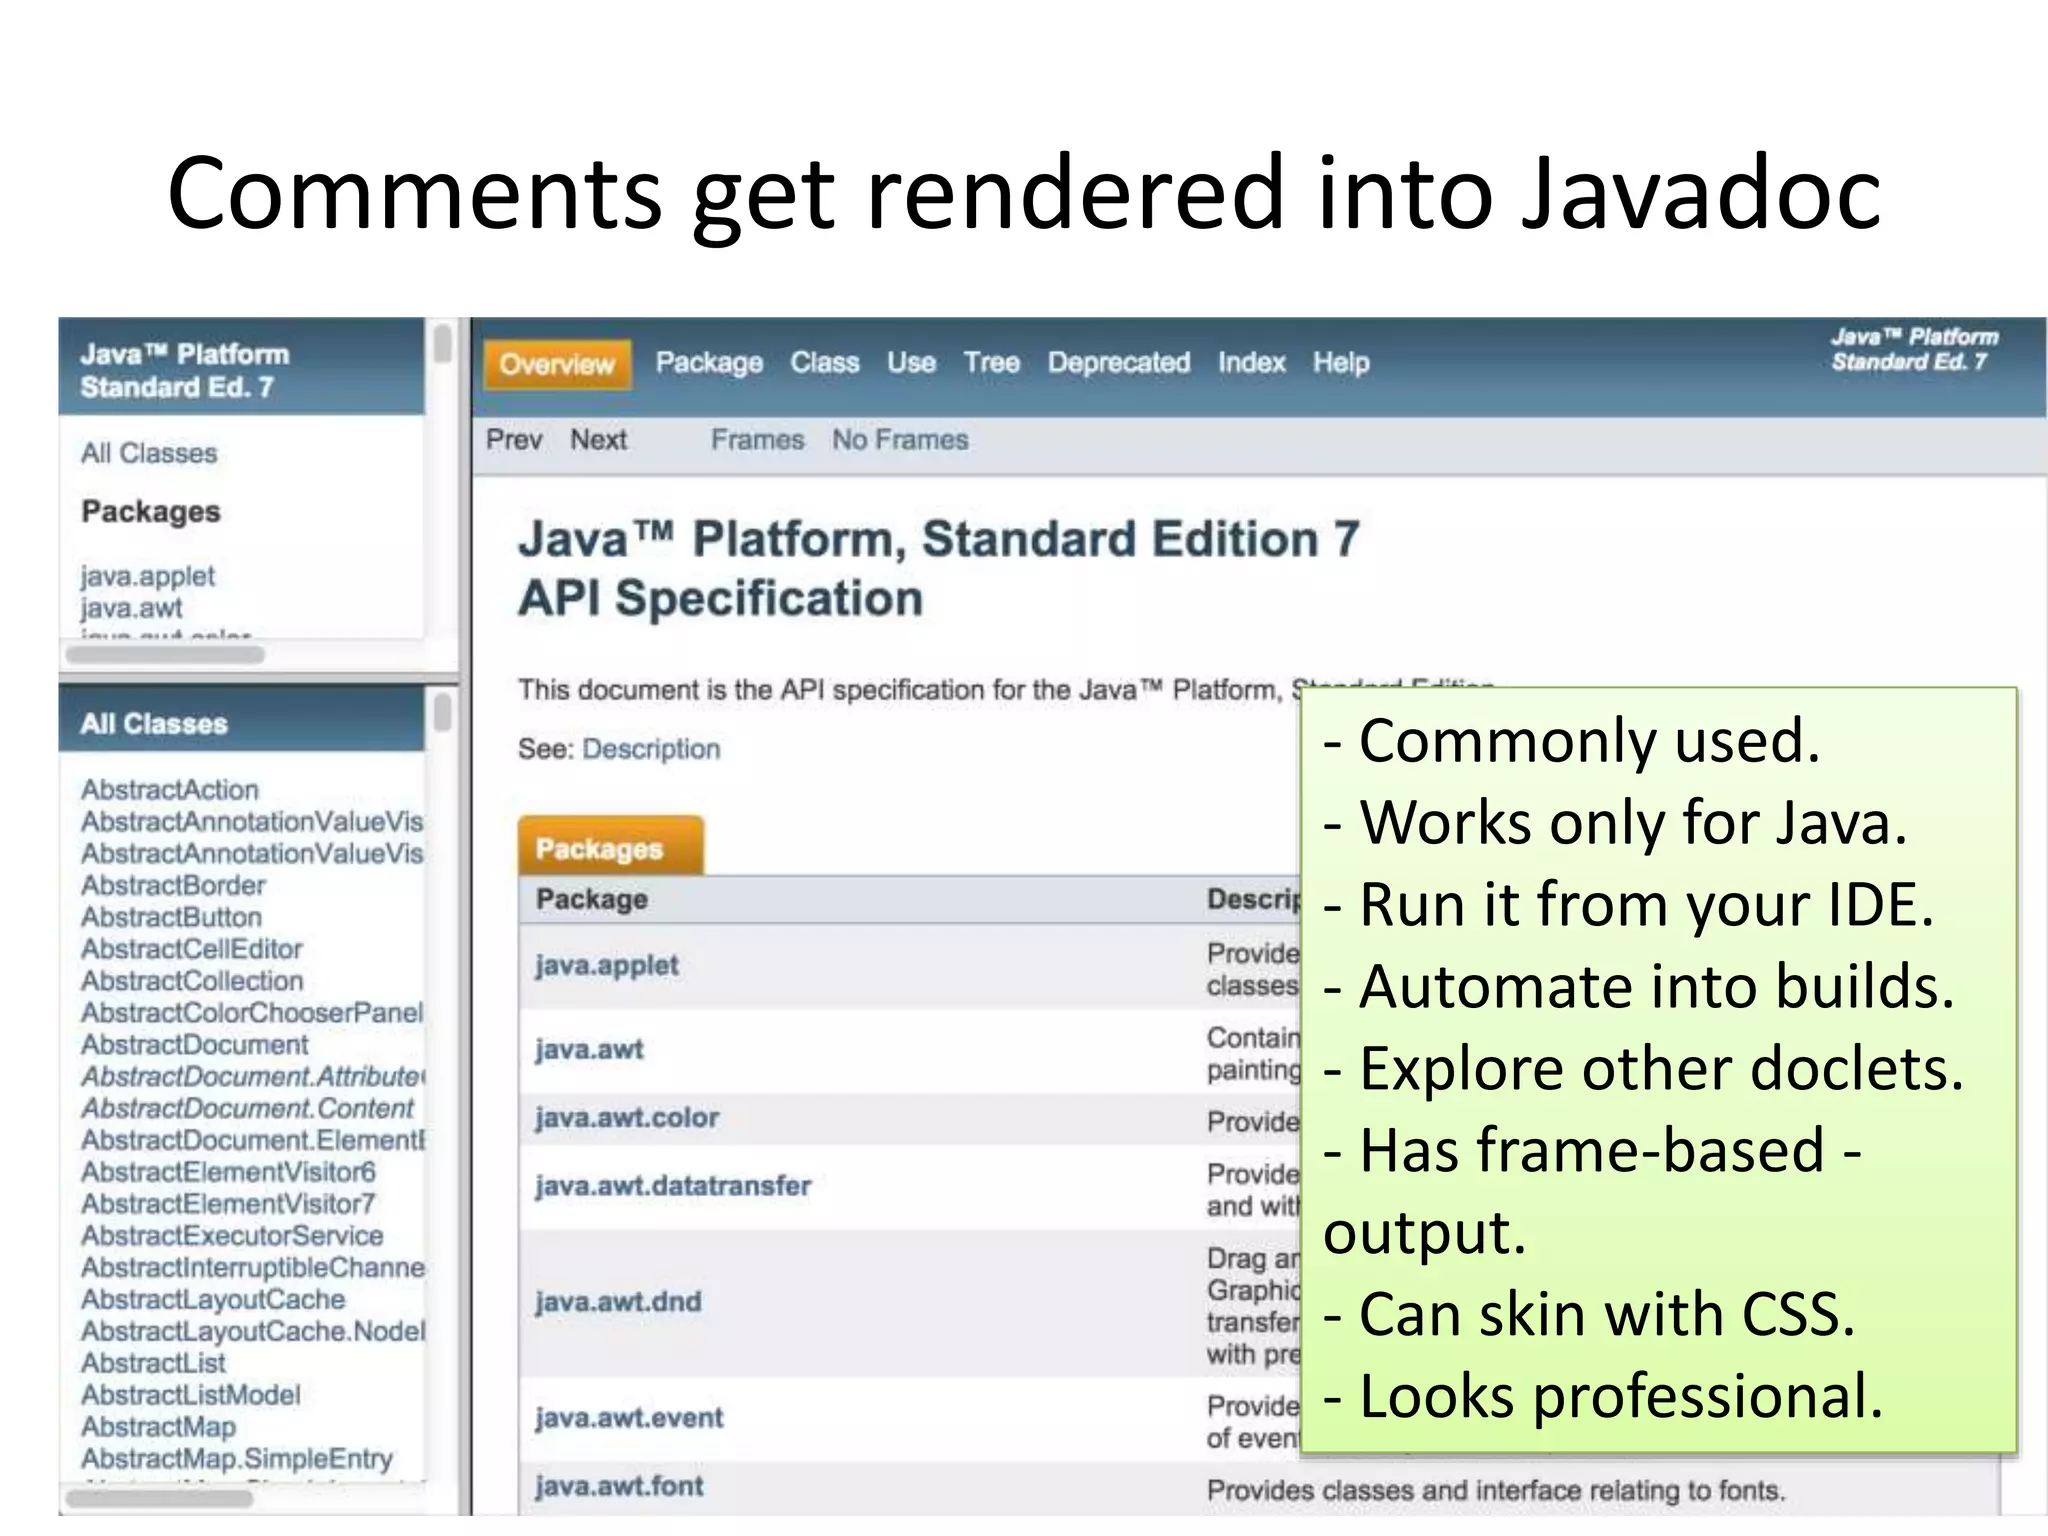Click the 'All Classes' frame header
Viewport: 2048px width, 1536px height.
241,721
